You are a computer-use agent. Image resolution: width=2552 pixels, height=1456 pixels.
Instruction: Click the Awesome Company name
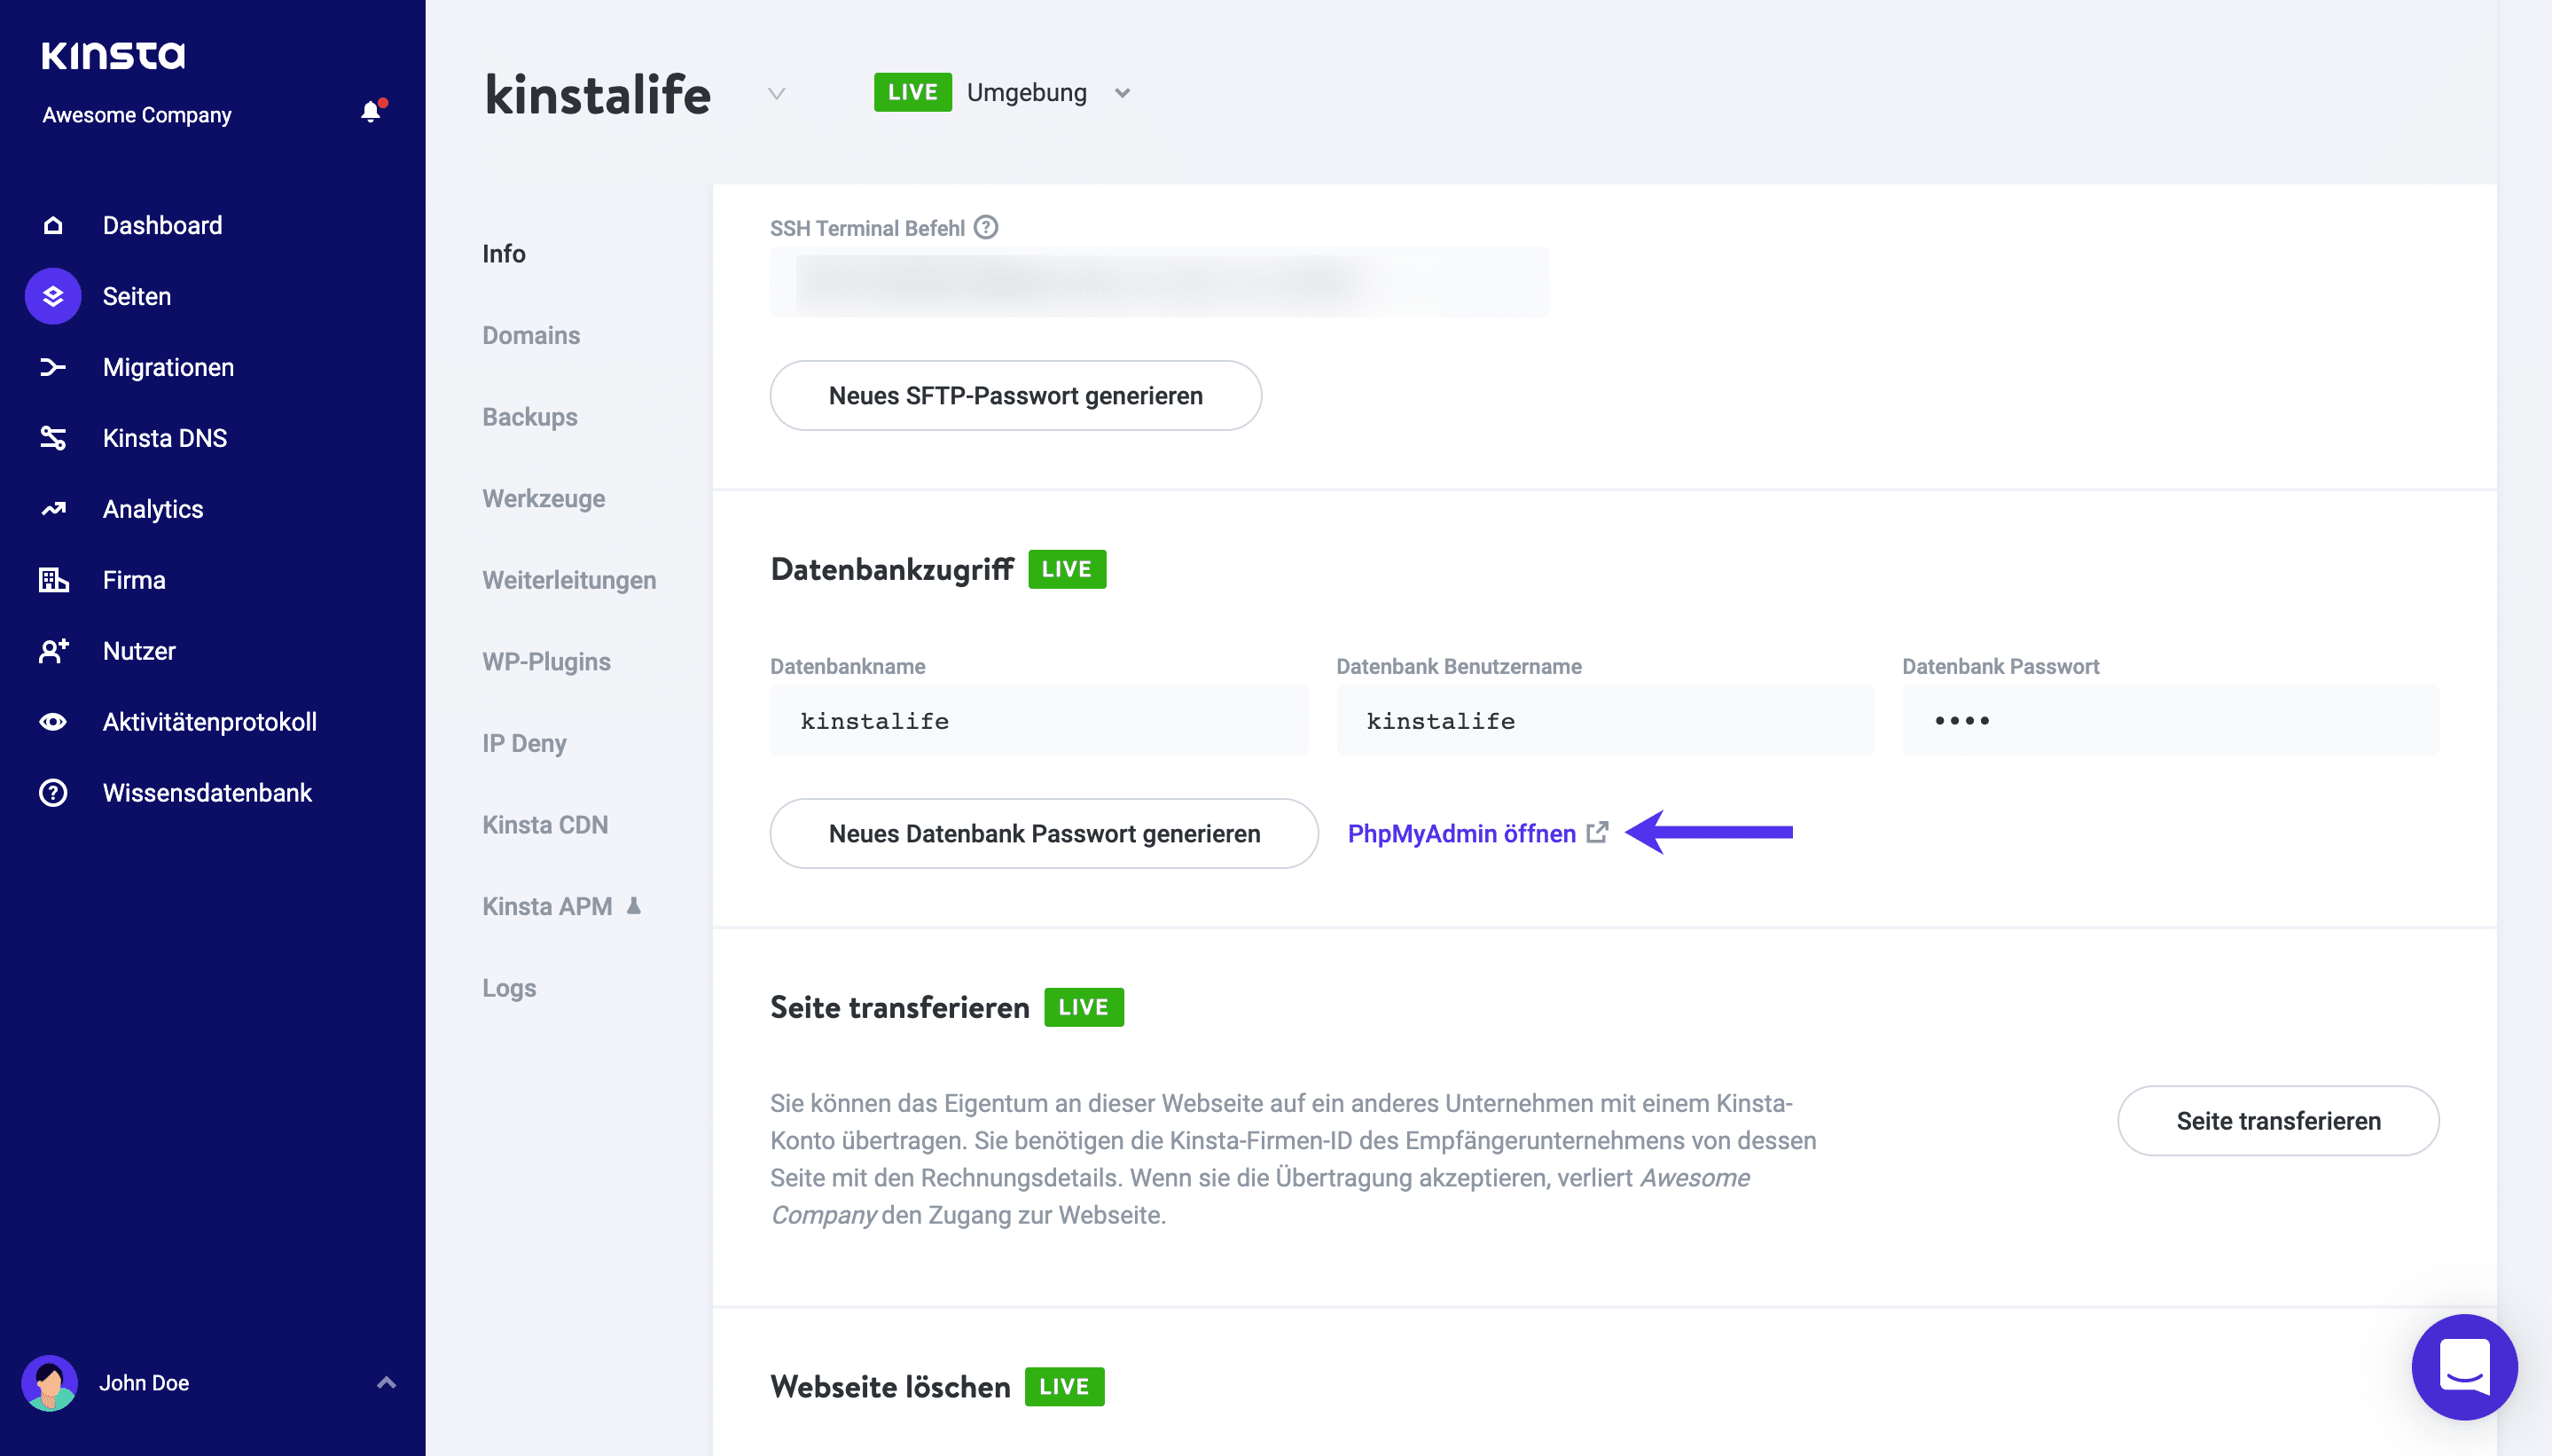pos(137,115)
